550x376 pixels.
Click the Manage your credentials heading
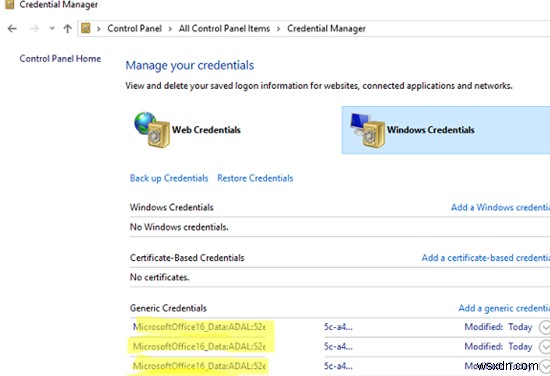pyautogui.click(x=190, y=66)
